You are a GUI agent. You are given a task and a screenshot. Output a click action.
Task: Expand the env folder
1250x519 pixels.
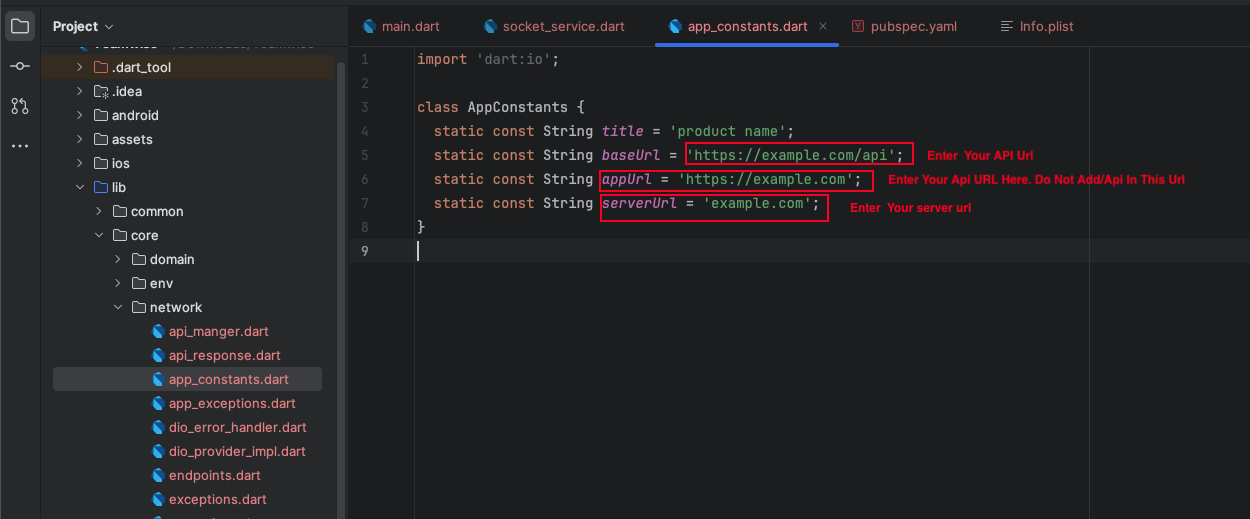(118, 283)
